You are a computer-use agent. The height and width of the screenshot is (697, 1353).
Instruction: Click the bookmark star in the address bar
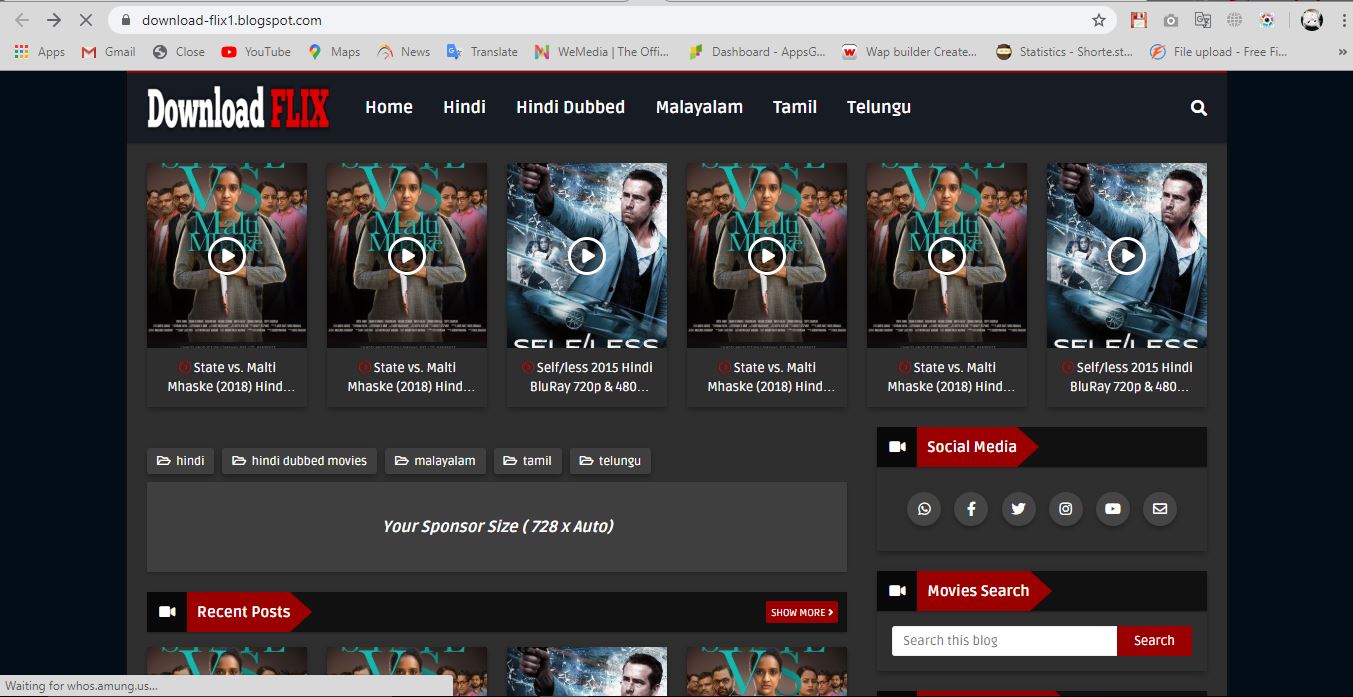point(1098,19)
